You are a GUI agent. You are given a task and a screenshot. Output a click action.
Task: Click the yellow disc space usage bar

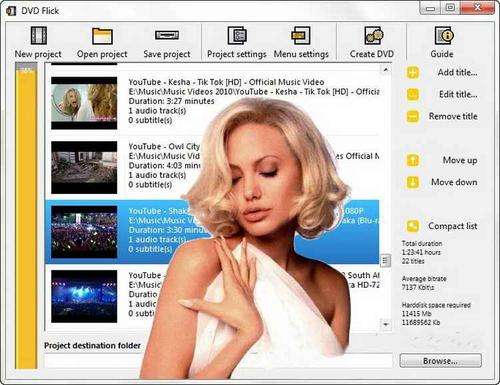pyautogui.click(x=26, y=217)
